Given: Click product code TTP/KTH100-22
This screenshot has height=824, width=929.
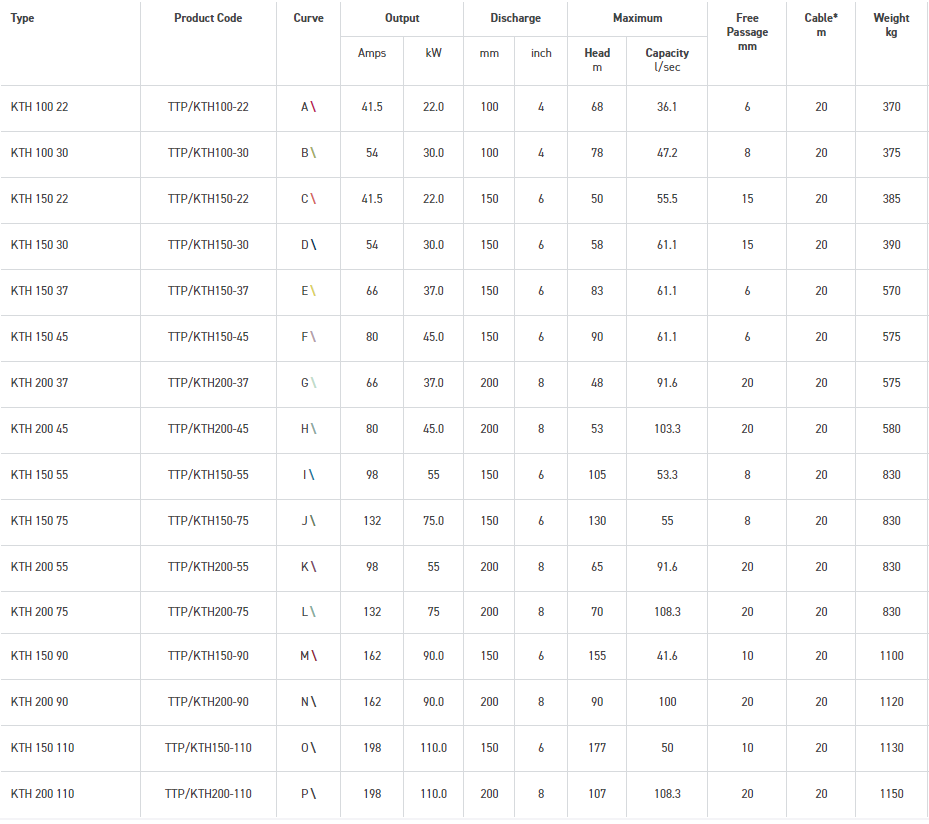Looking at the screenshot, I should (208, 107).
